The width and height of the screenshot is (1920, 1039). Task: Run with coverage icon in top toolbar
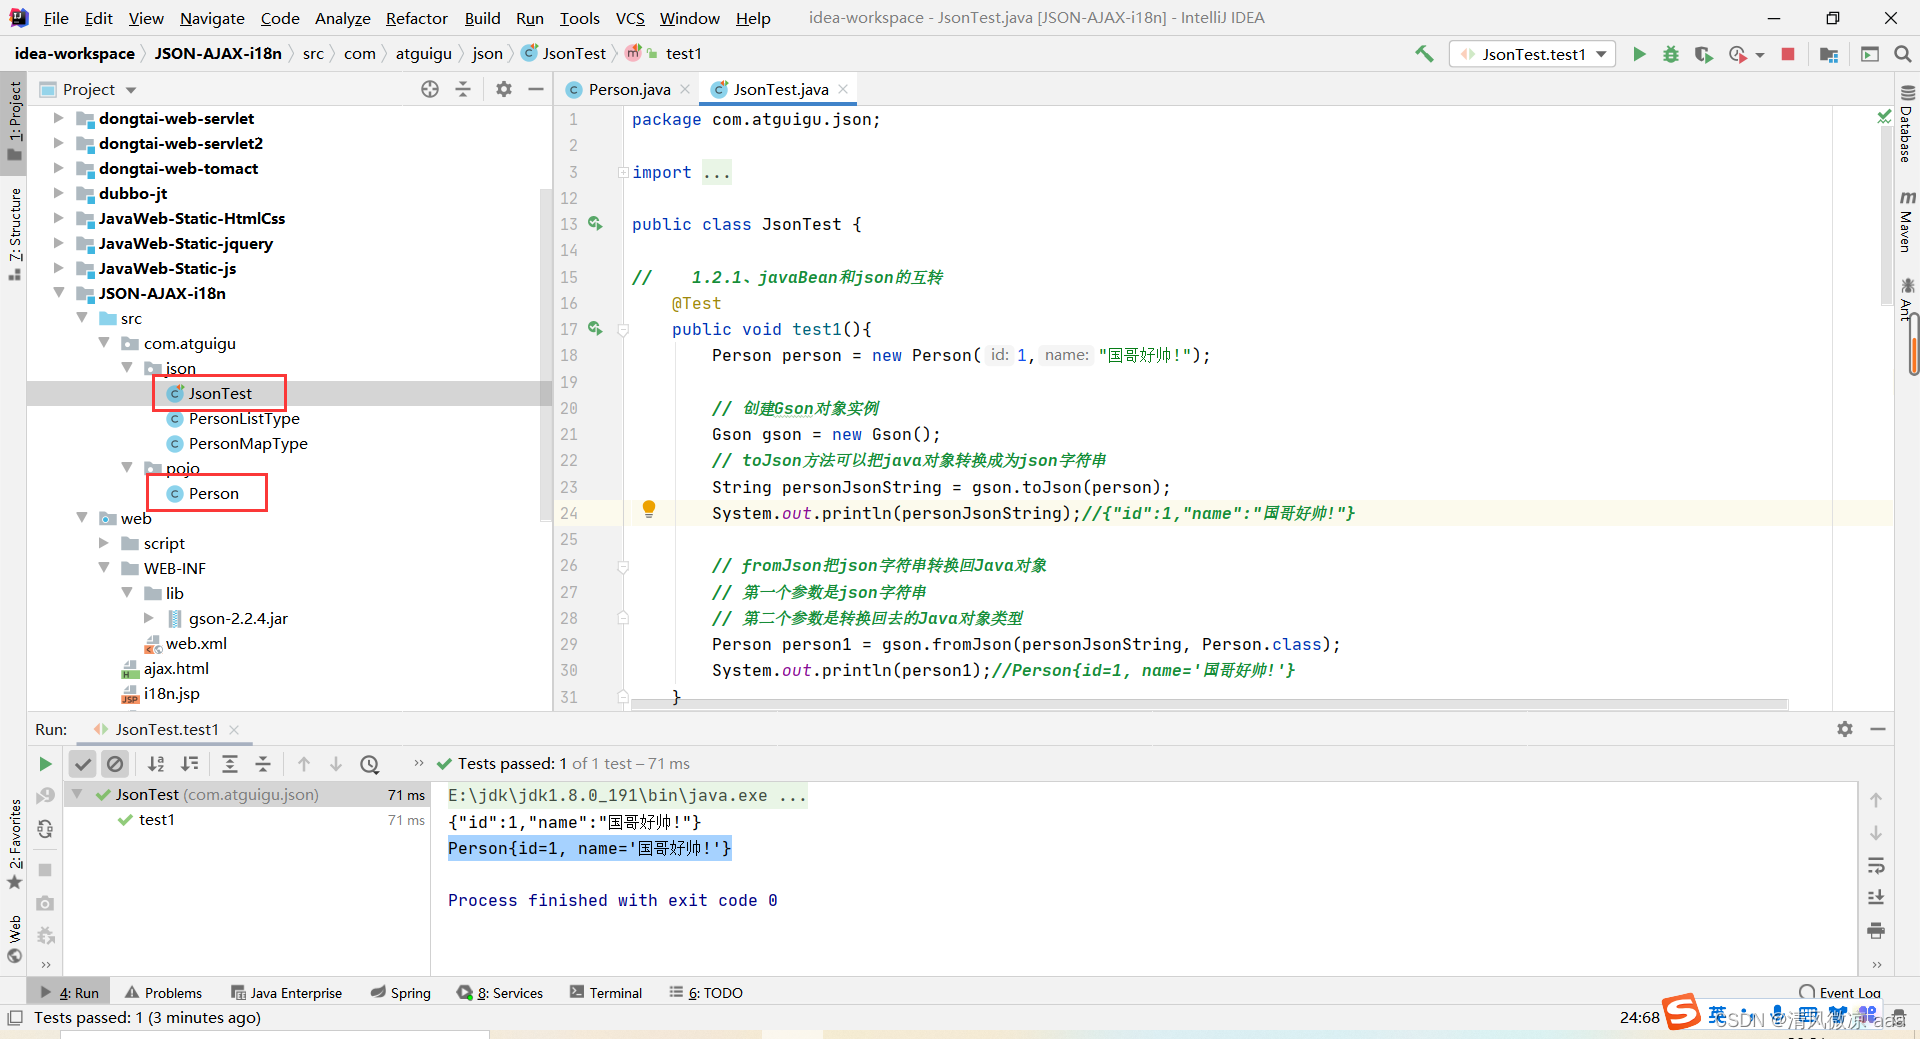pos(1703,54)
